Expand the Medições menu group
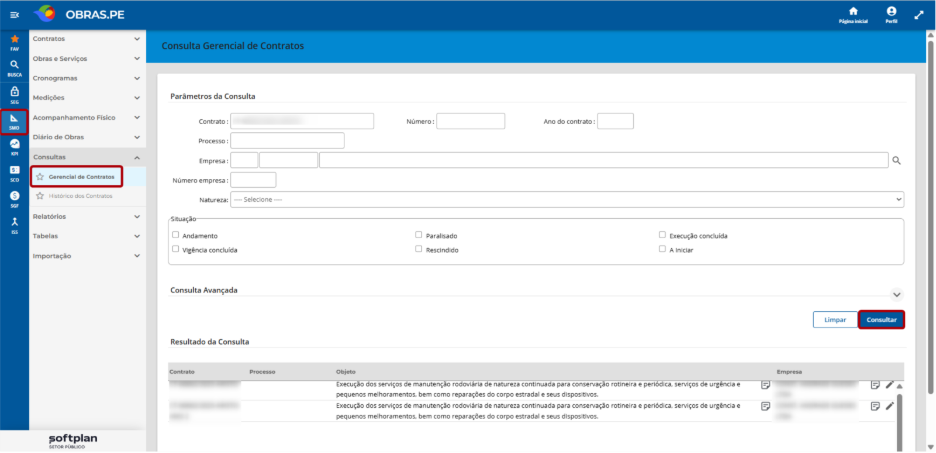The image size is (936, 453). coord(87,97)
